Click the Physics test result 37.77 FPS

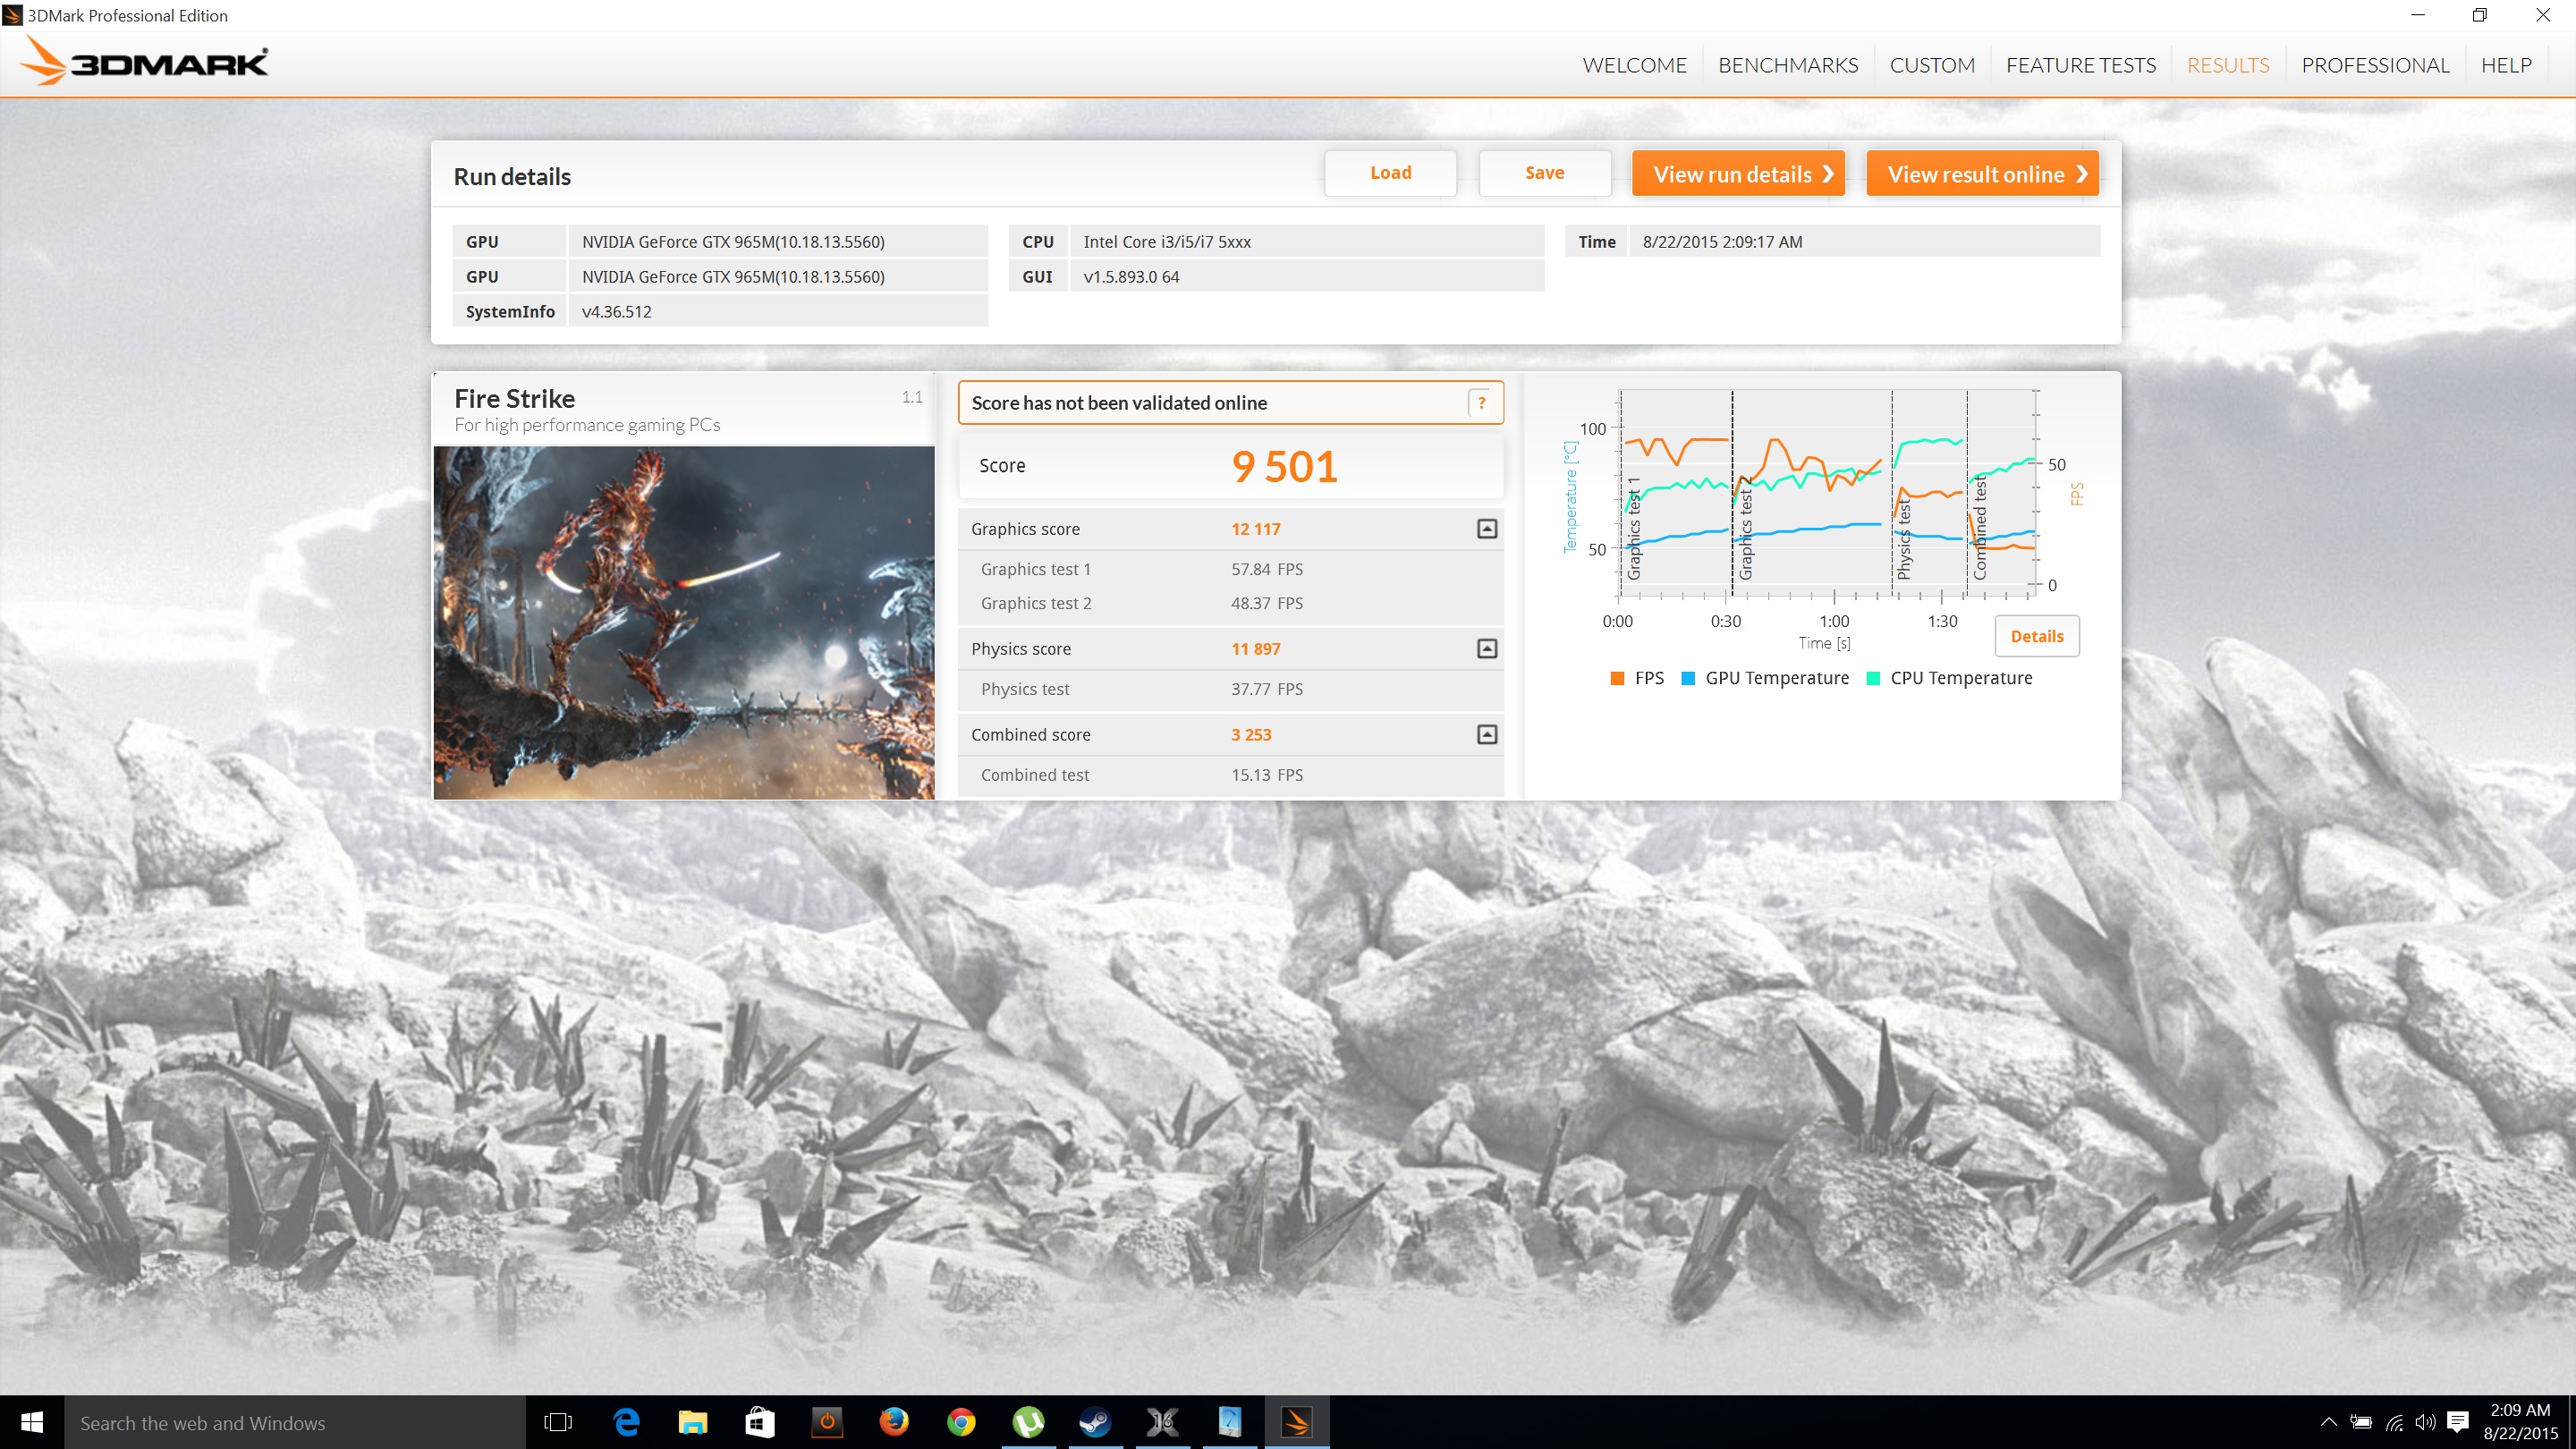[x=1267, y=689]
